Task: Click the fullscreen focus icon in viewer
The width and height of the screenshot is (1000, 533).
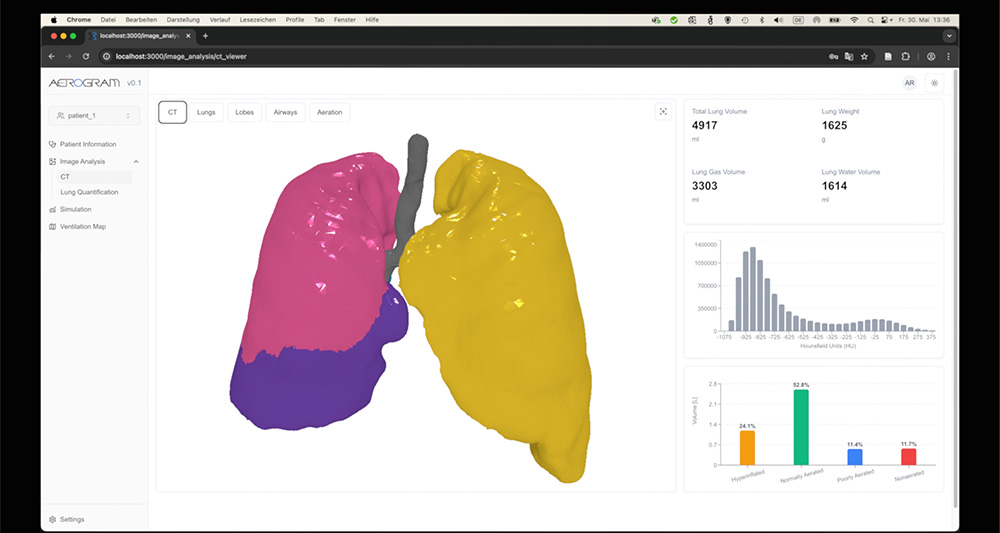Action: pos(663,112)
